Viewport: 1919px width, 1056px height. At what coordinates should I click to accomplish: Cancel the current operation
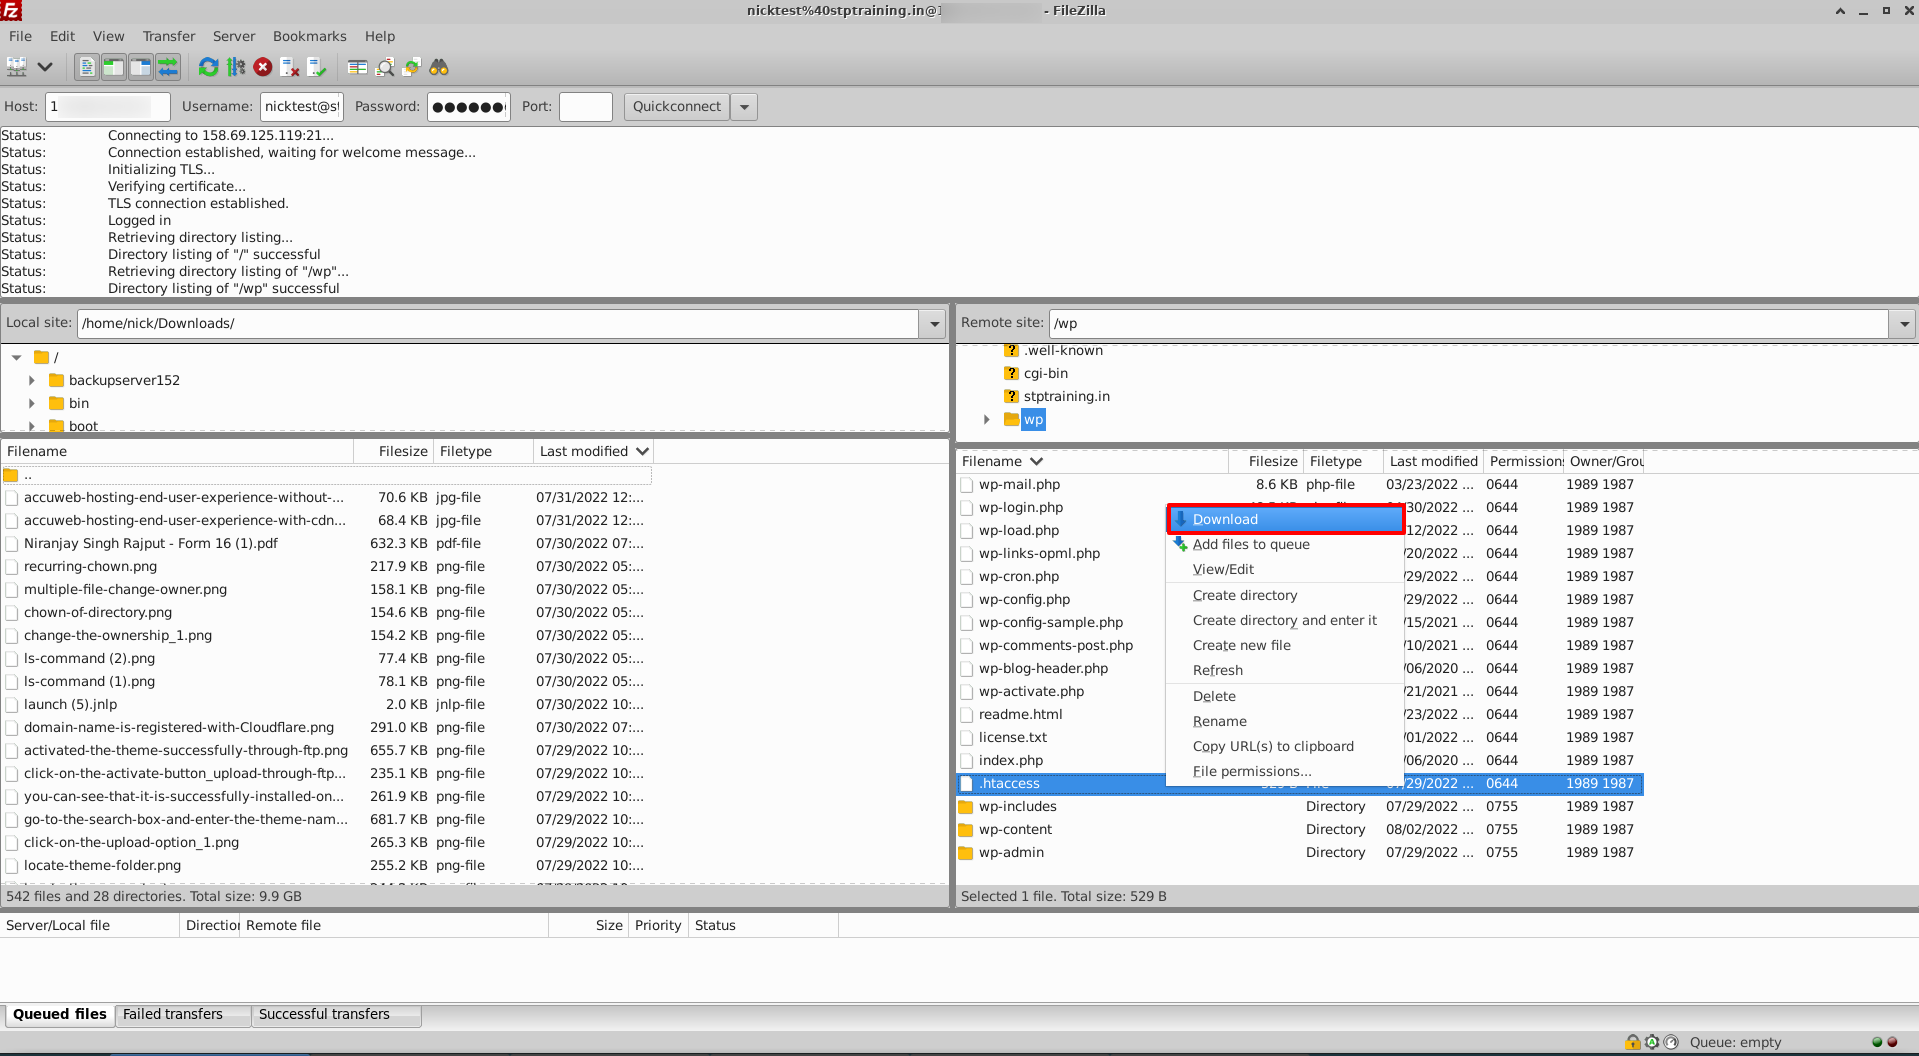pos(263,67)
